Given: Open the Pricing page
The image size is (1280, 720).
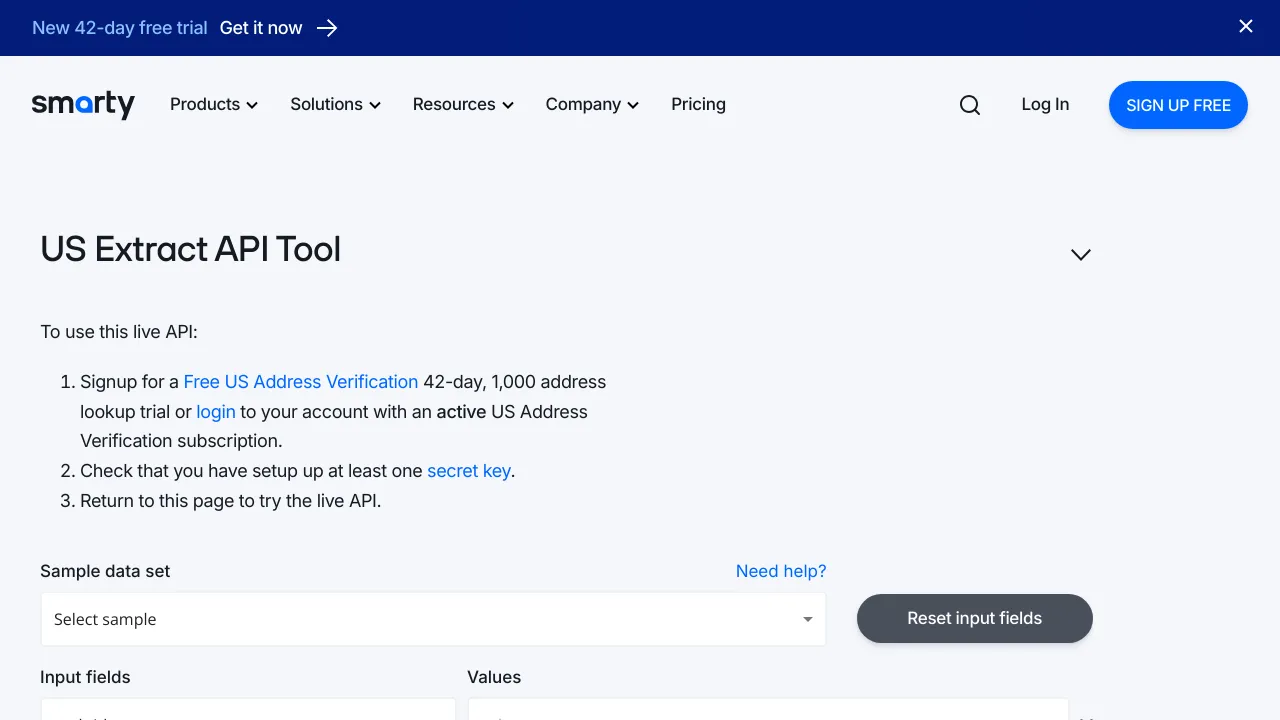Looking at the screenshot, I should (x=698, y=104).
